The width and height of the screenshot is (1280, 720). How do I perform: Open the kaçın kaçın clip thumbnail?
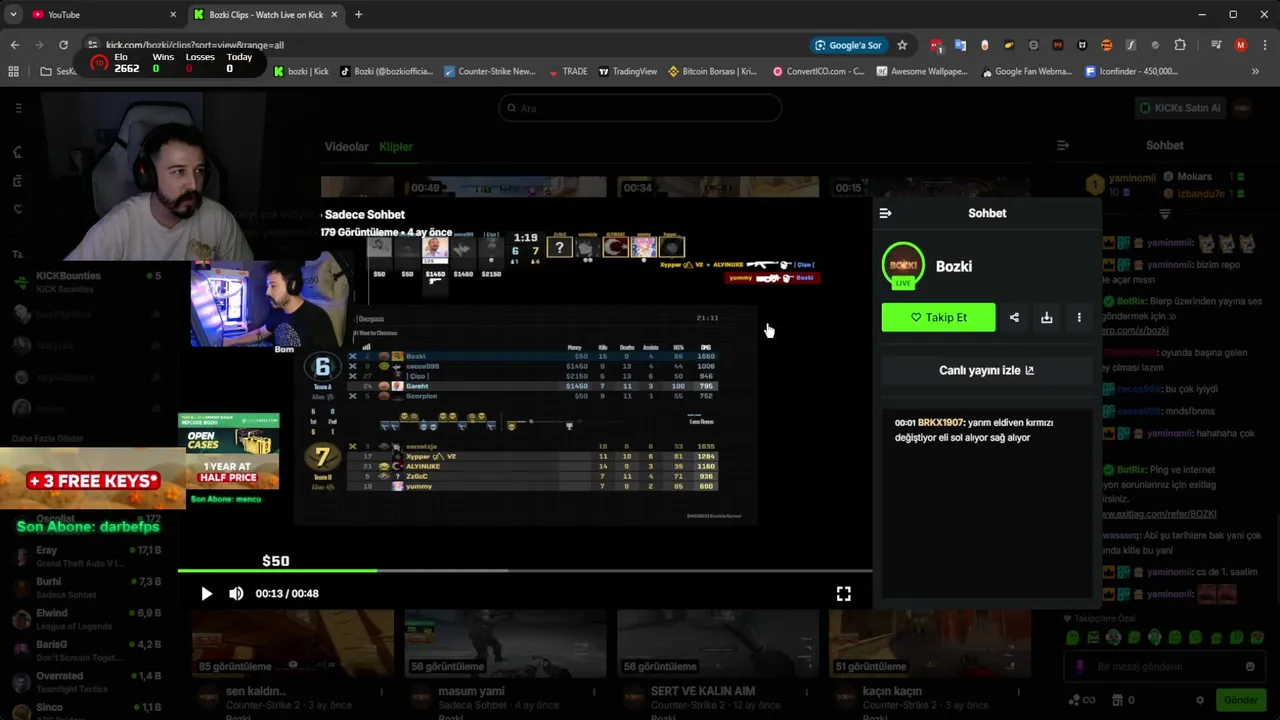click(930, 643)
